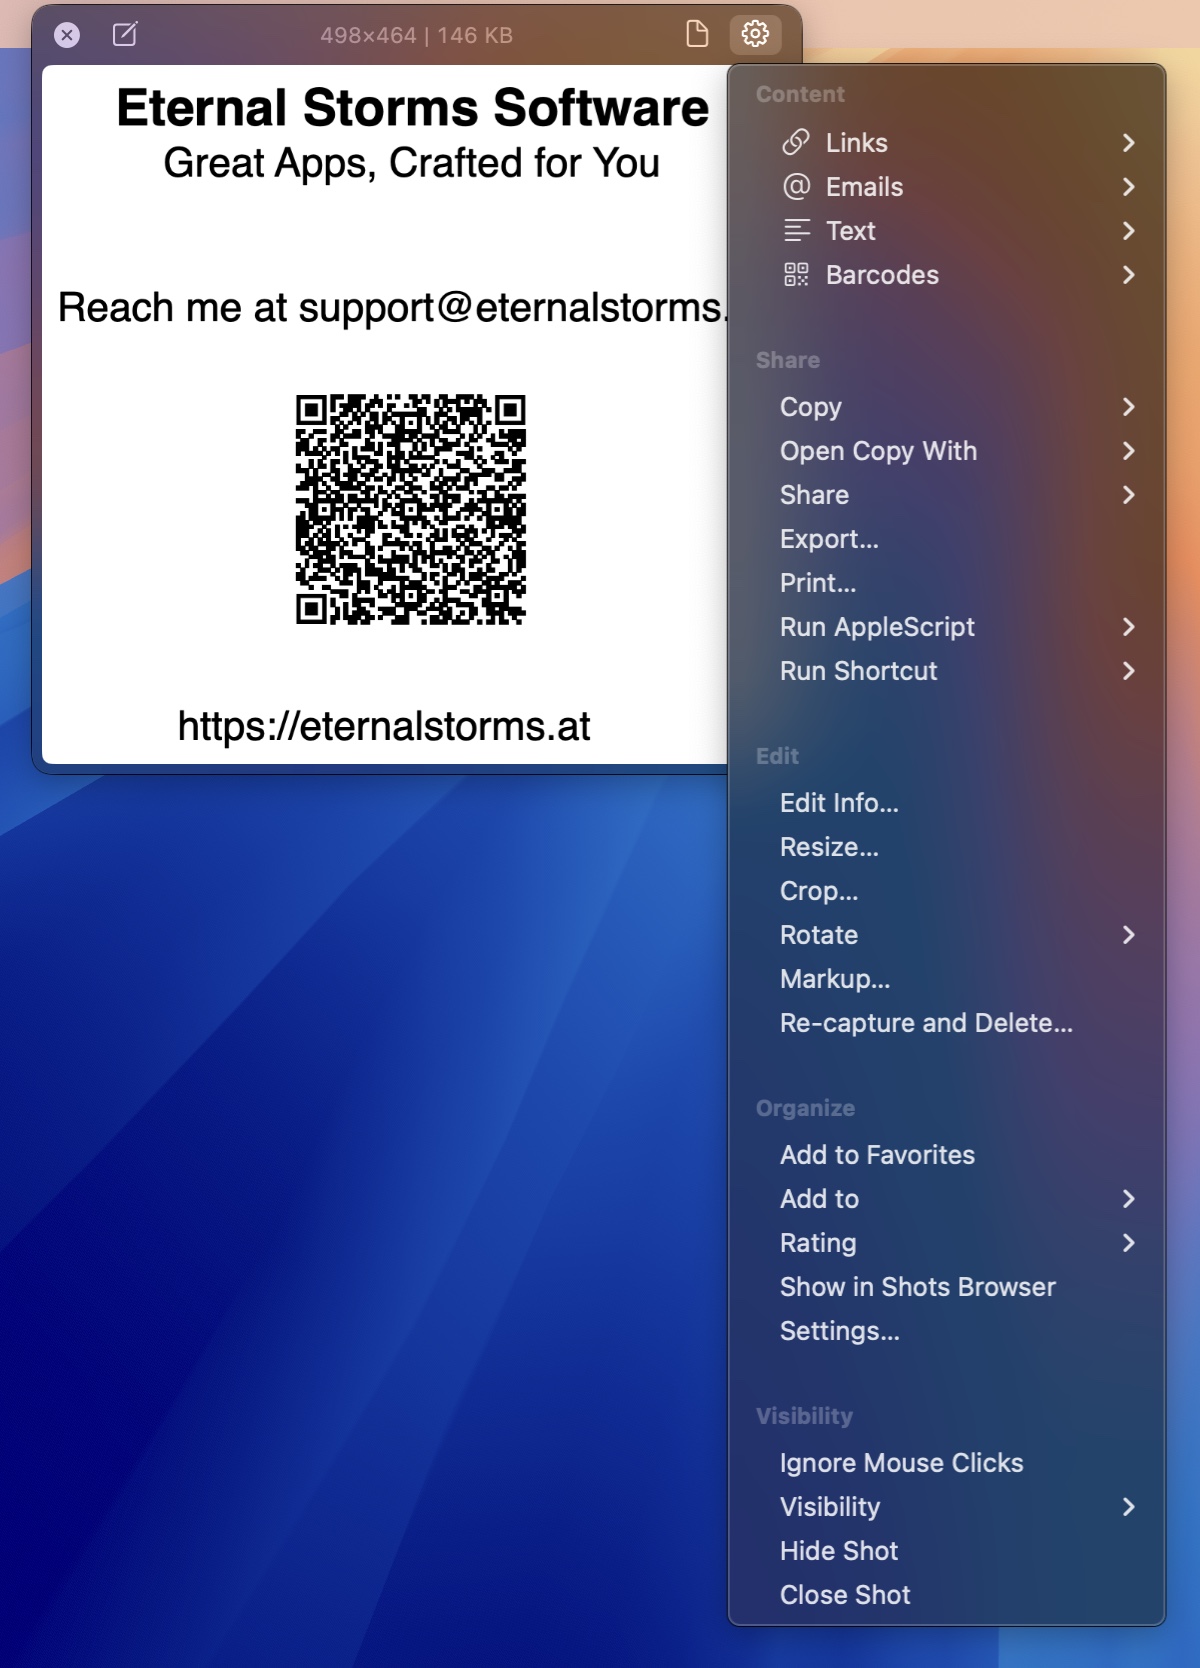Expand the Emails submenu arrow
Image resolution: width=1200 pixels, height=1668 pixels.
pyautogui.click(x=1129, y=187)
